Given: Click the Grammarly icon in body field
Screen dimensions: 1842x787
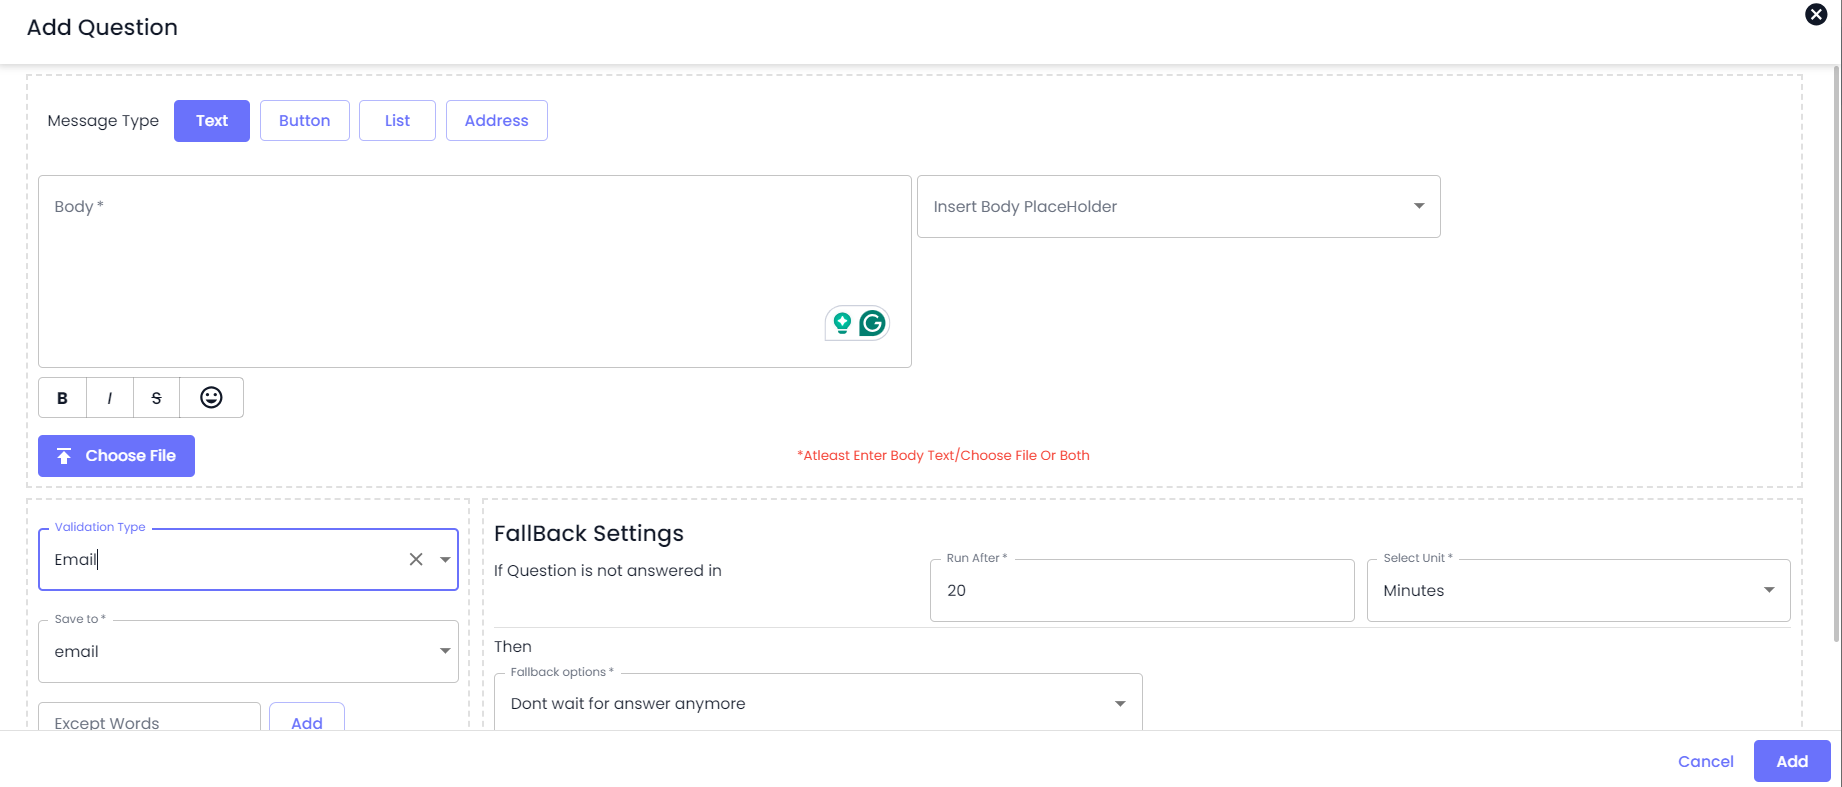Looking at the screenshot, I should coord(872,323).
